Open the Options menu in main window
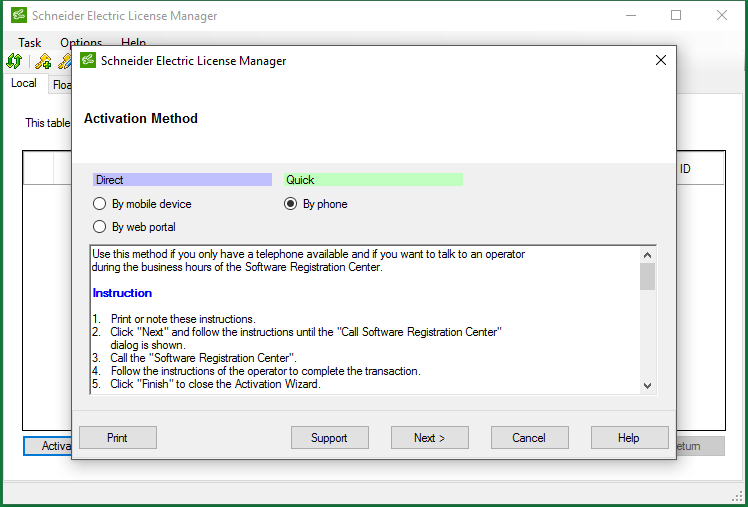This screenshot has width=748, height=507. click(81, 42)
